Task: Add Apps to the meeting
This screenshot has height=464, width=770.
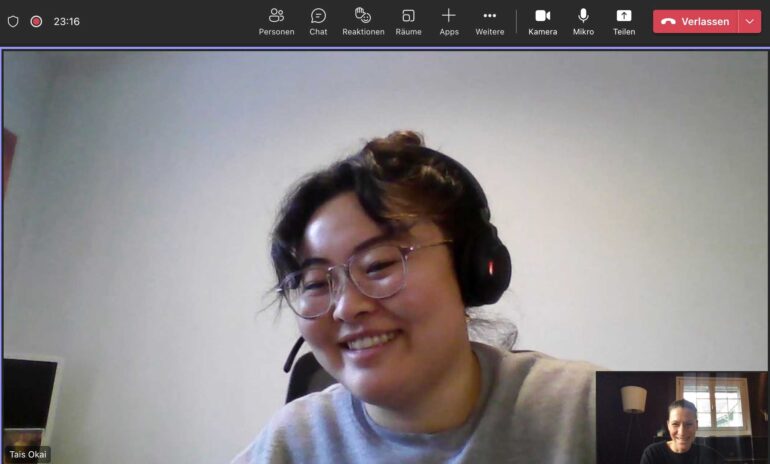Action: [449, 21]
